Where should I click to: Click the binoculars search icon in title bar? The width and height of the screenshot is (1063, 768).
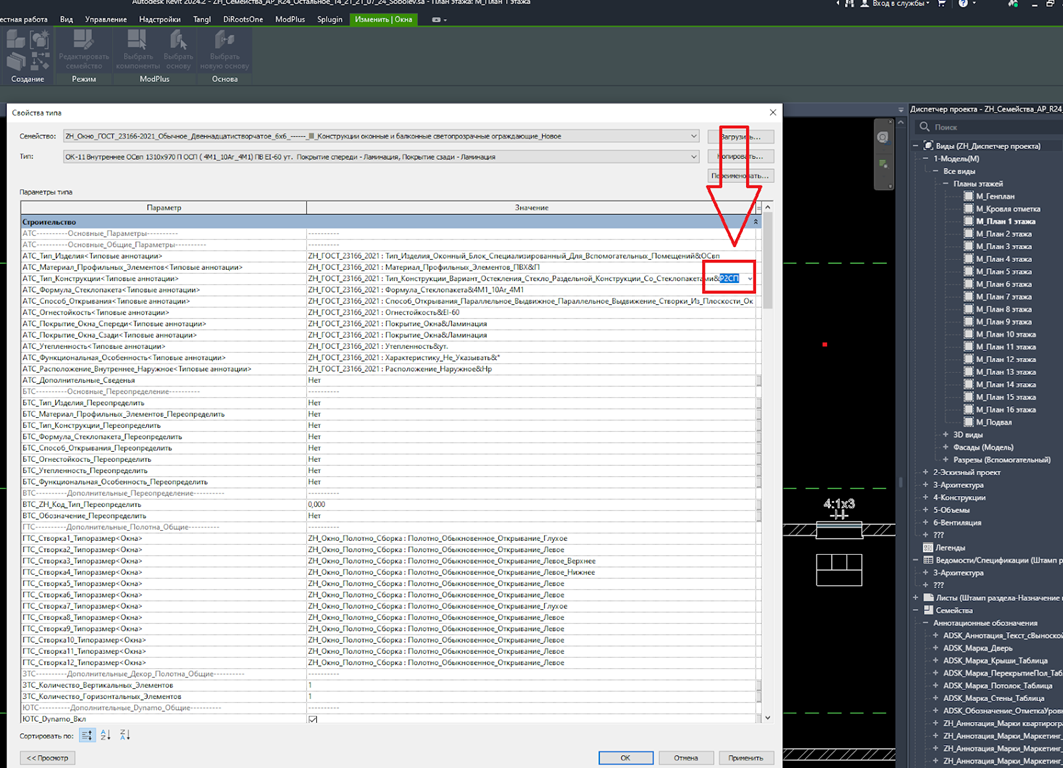click(x=849, y=3)
